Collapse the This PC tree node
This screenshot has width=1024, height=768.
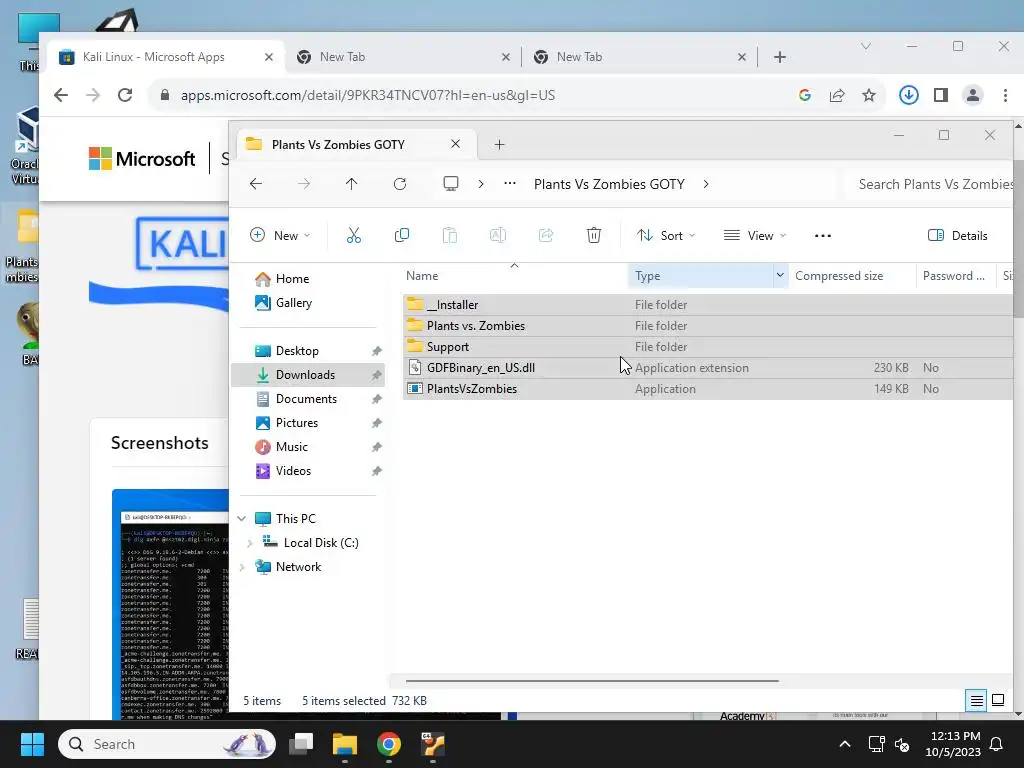242,519
